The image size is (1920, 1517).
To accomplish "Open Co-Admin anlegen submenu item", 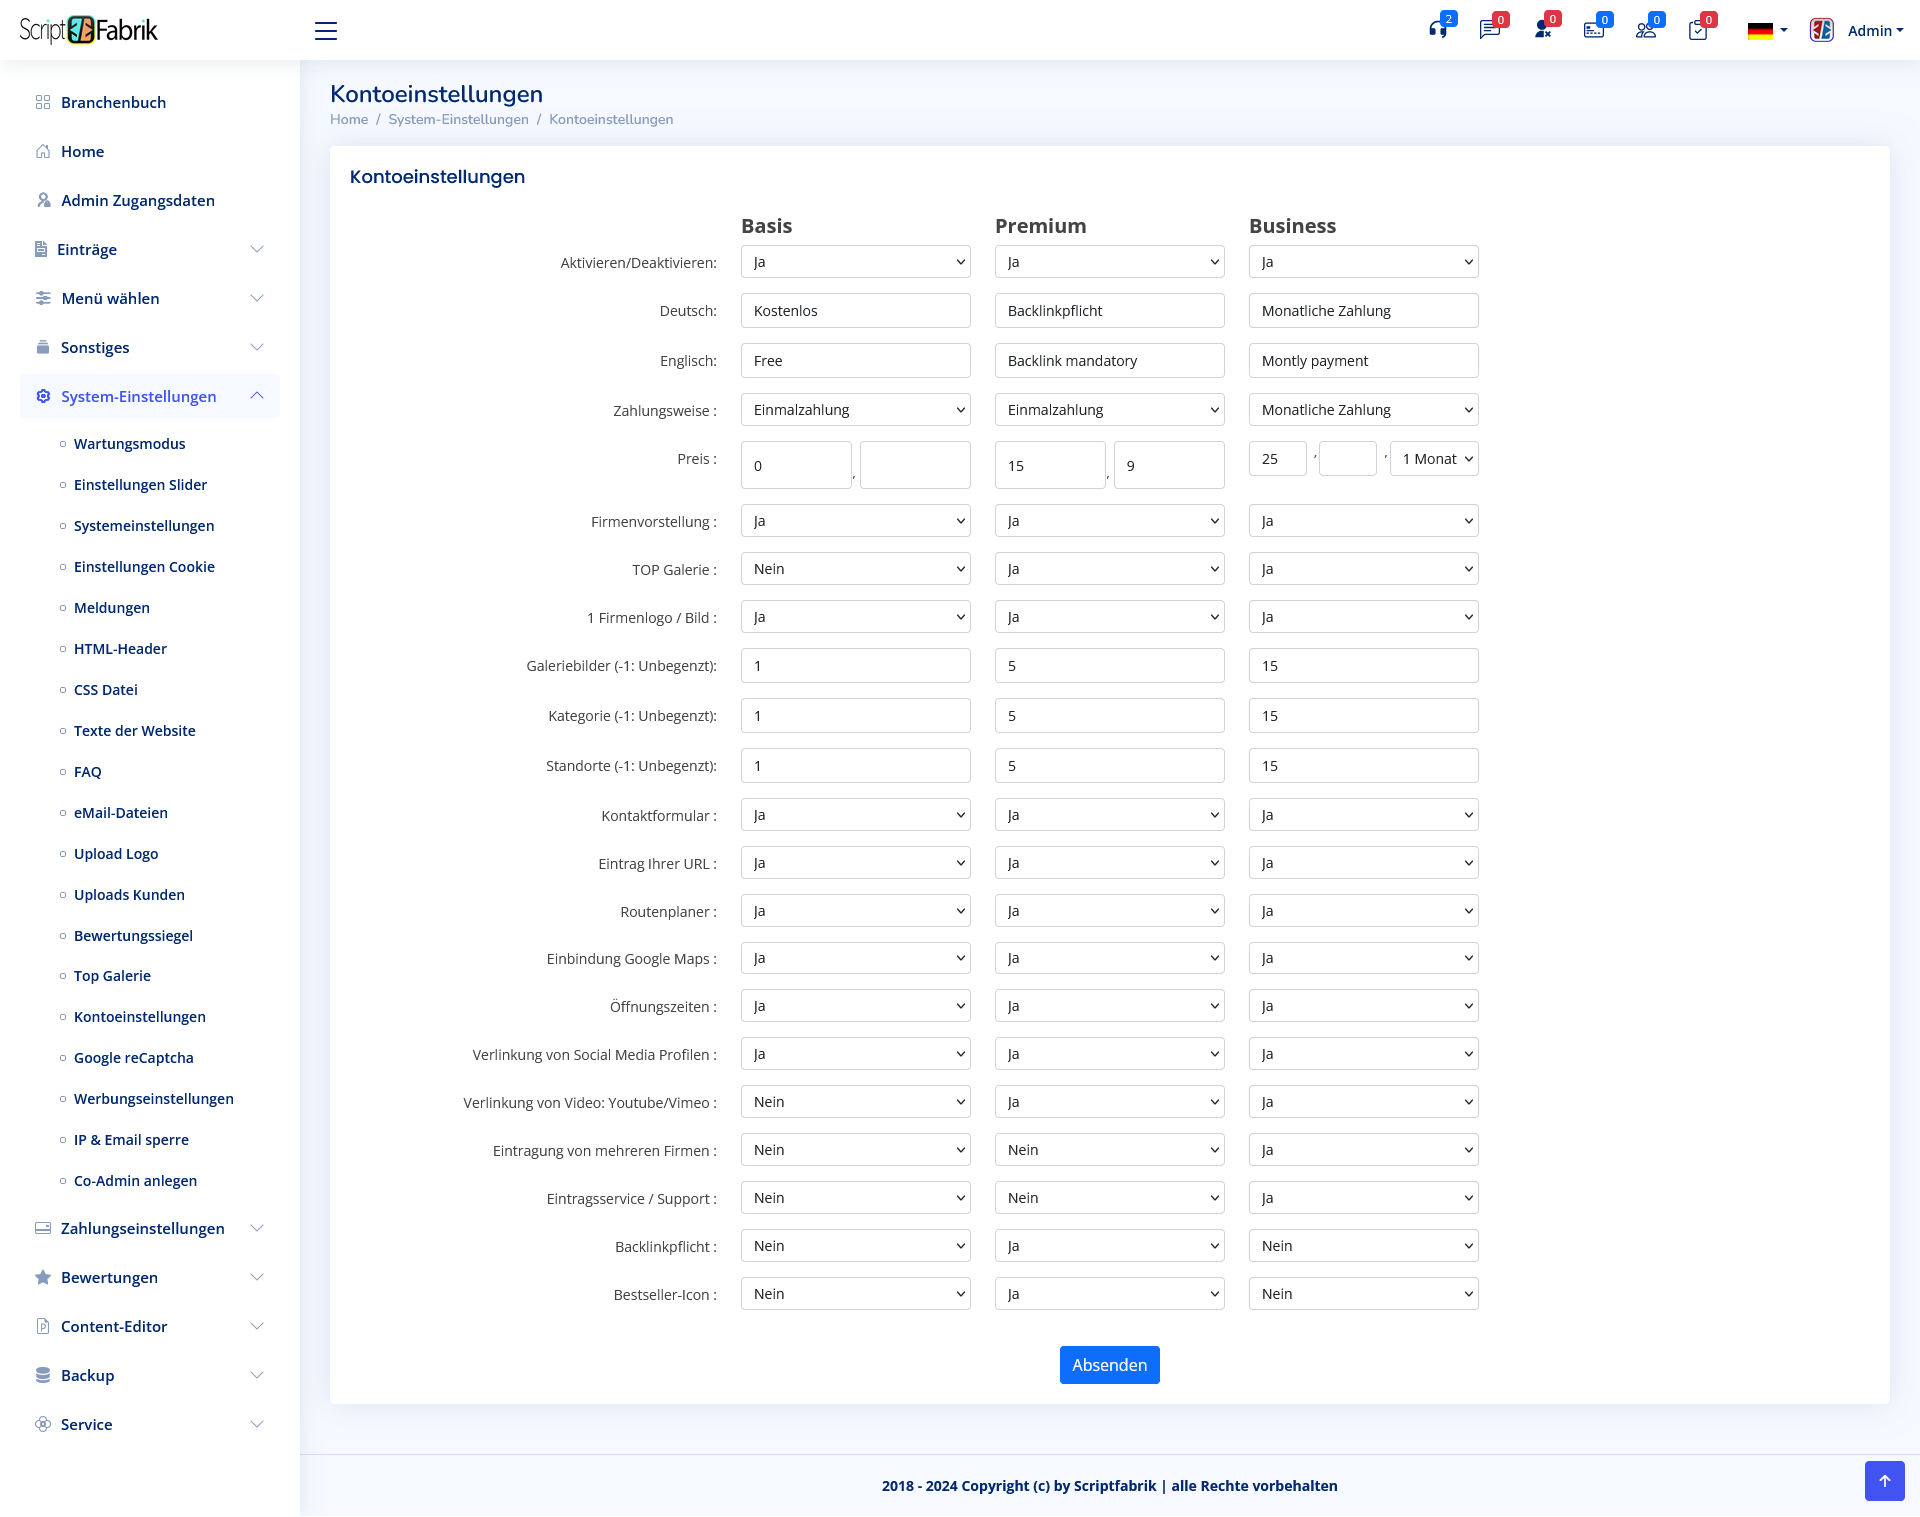I will point(135,1181).
